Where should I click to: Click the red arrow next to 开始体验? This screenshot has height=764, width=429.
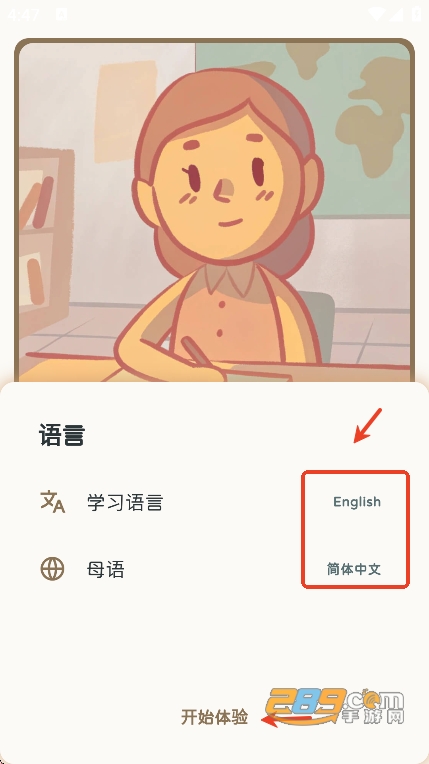click(x=285, y=718)
